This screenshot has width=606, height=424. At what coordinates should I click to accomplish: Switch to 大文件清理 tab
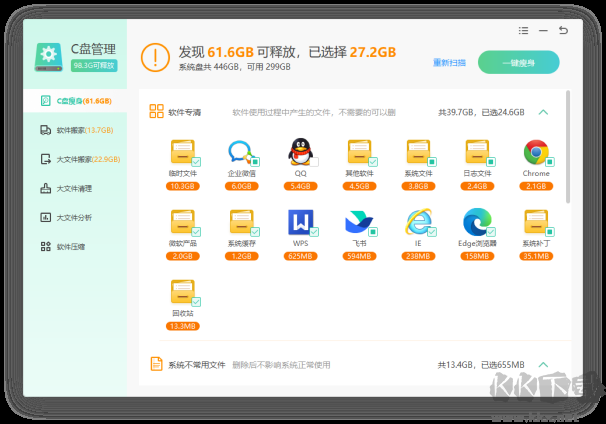coord(75,189)
